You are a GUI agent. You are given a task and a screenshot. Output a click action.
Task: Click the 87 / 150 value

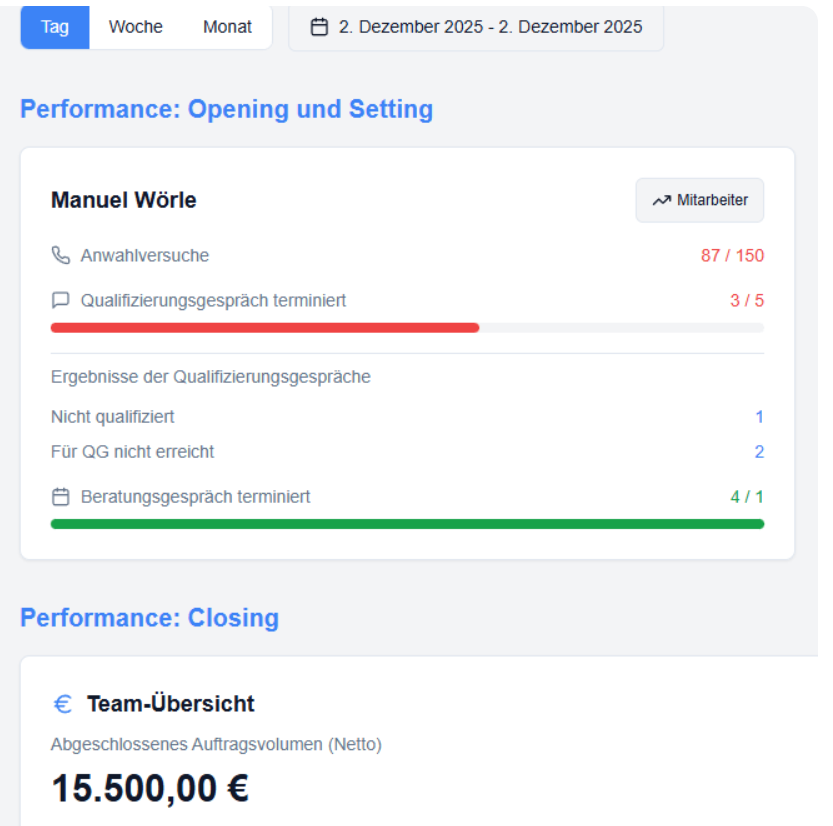(732, 256)
